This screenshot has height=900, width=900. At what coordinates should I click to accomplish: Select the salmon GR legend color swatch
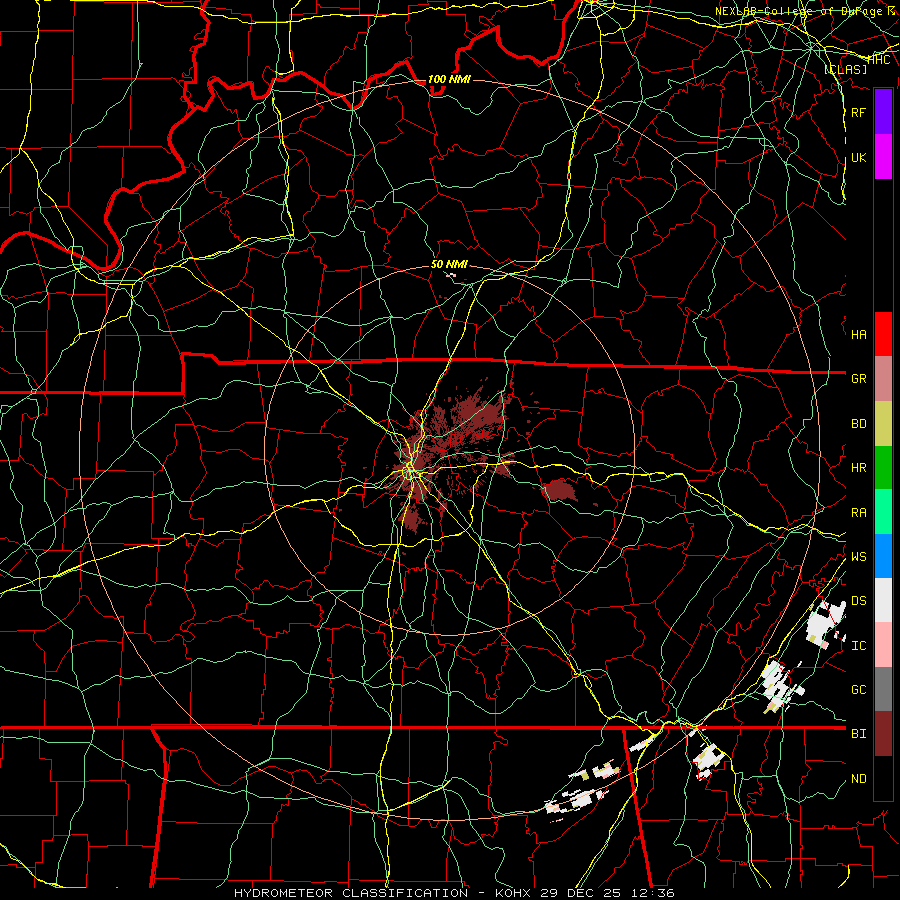point(883,378)
